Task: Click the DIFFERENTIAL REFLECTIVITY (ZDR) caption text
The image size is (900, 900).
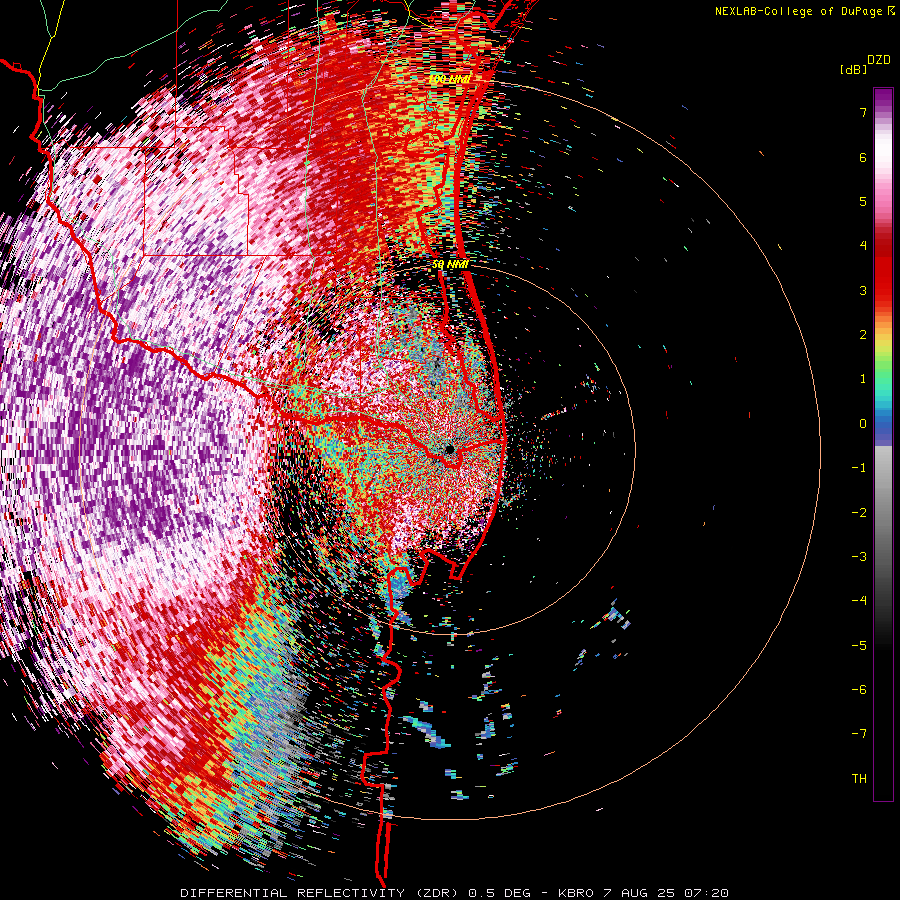Action: (x=321, y=893)
